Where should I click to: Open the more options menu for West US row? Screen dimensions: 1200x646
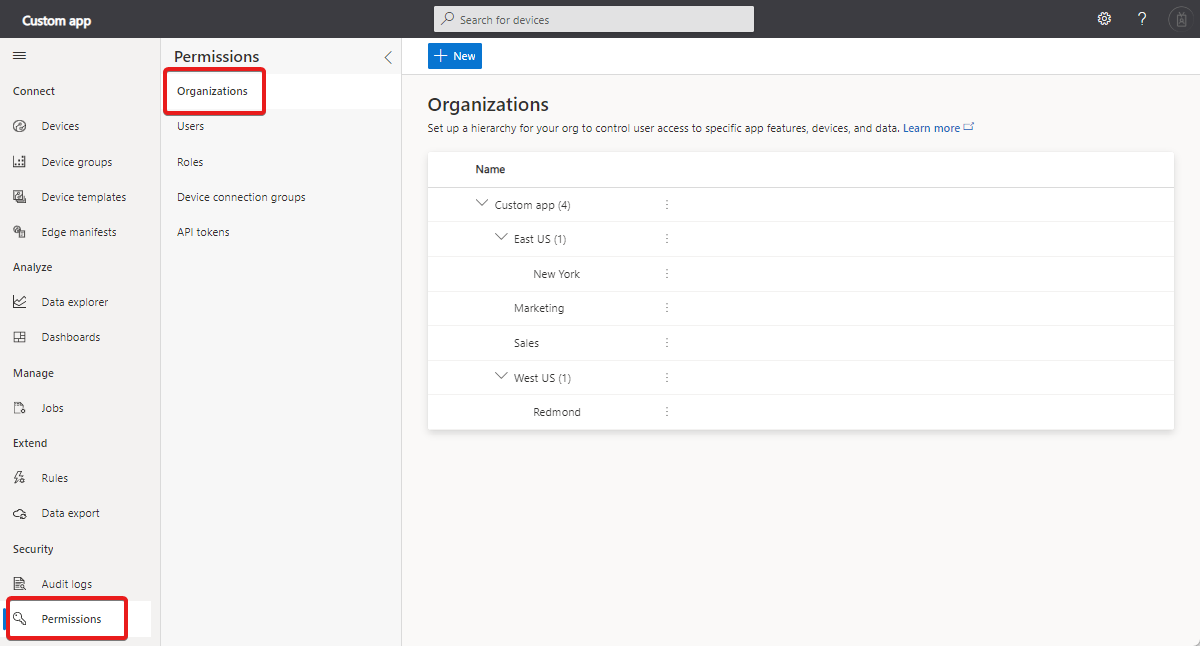(667, 378)
